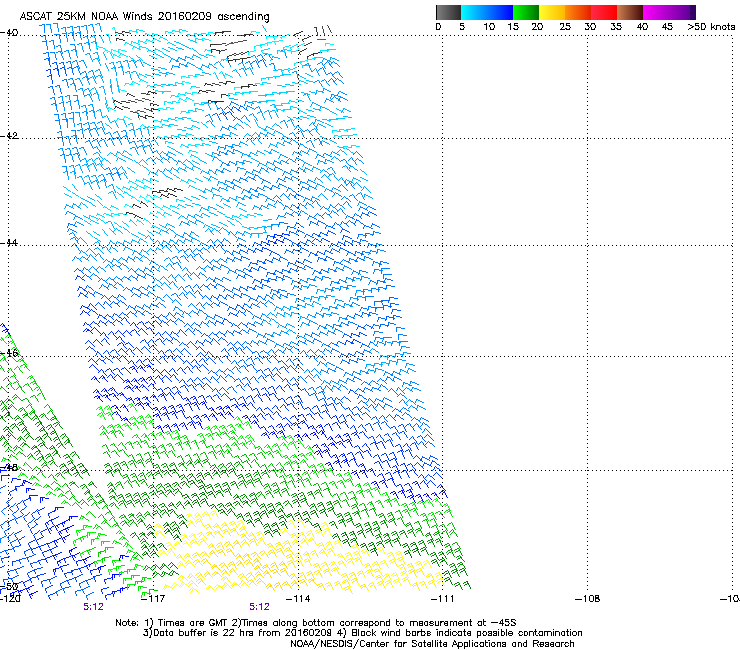Click legend tick label 10
The width and height of the screenshot is (740, 650).
tap(489, 26)
